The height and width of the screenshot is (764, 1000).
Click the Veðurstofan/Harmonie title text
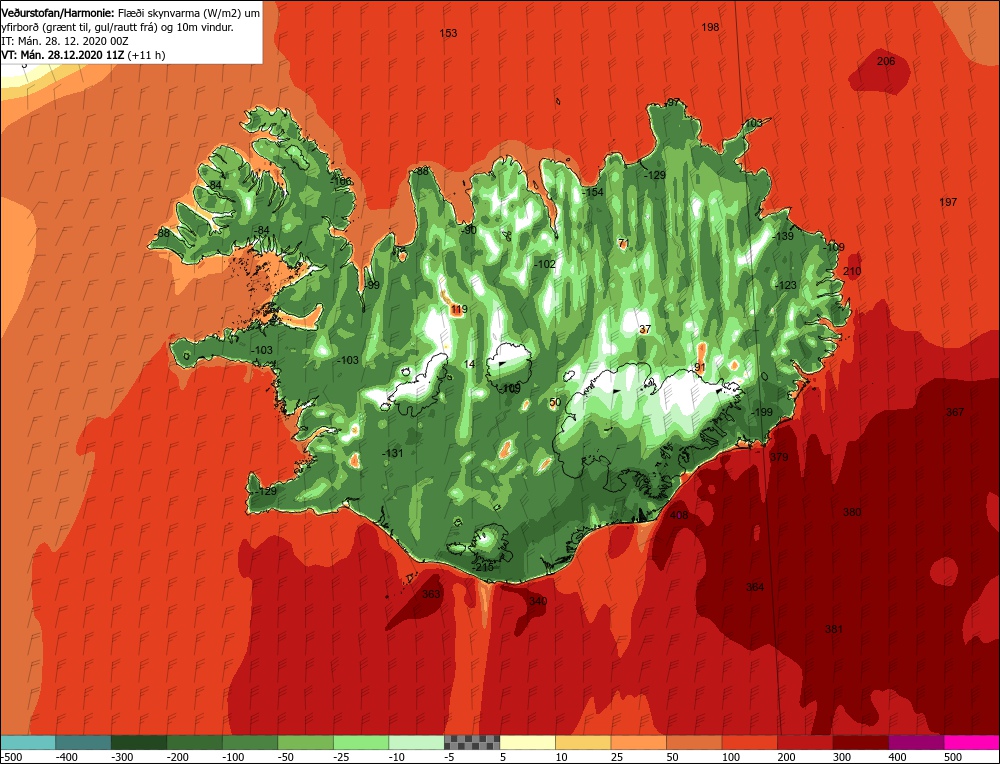[58, 13]
